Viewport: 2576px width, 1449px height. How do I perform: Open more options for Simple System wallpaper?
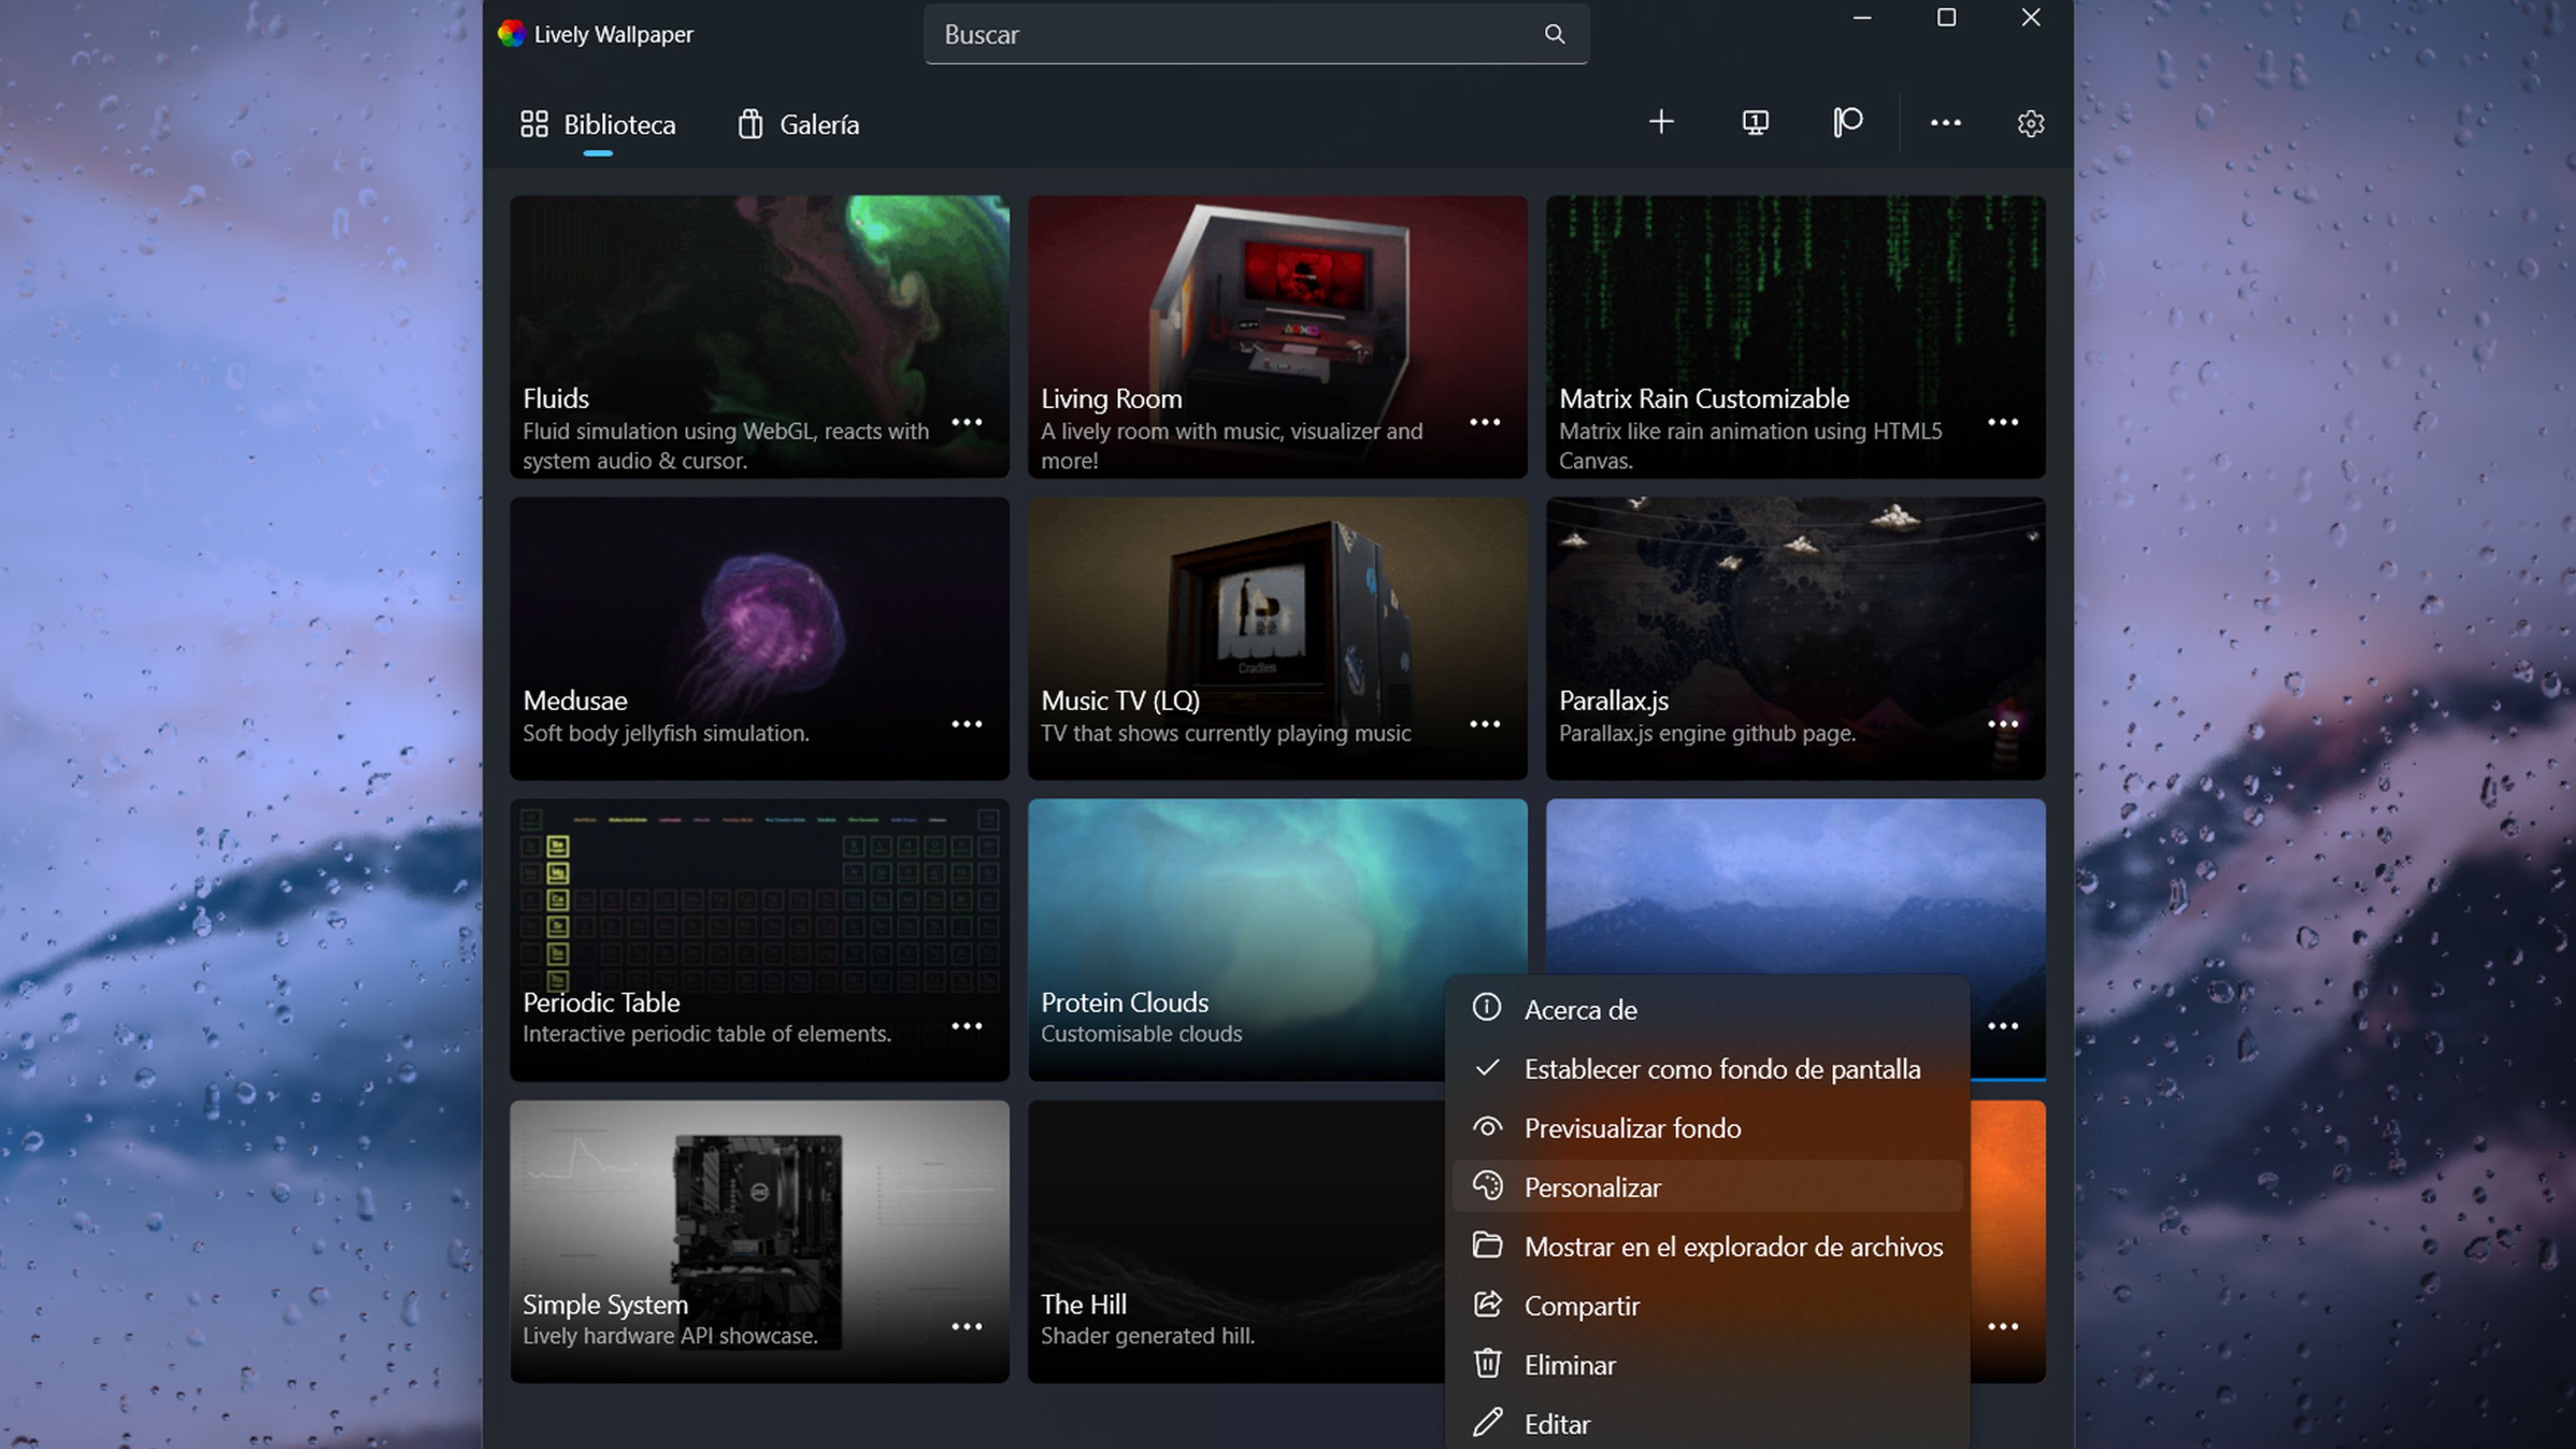point(966,1327)
